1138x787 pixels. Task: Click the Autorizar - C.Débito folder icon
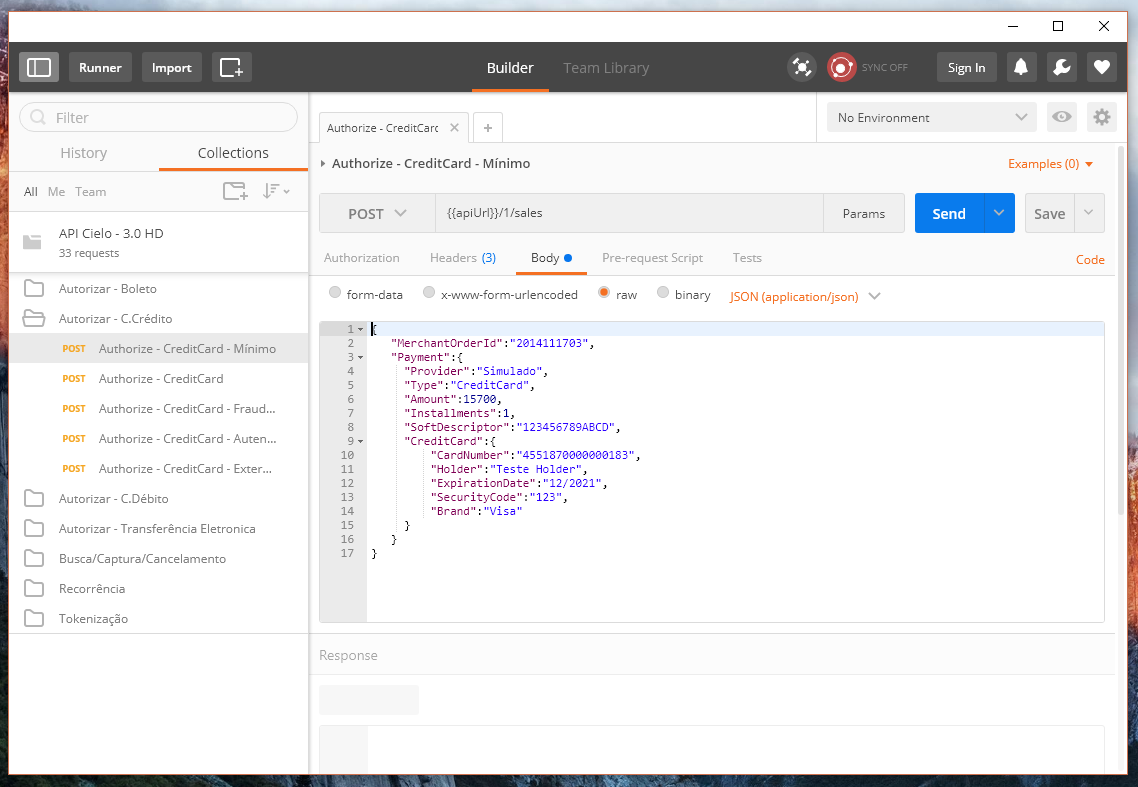pos(33,498)
